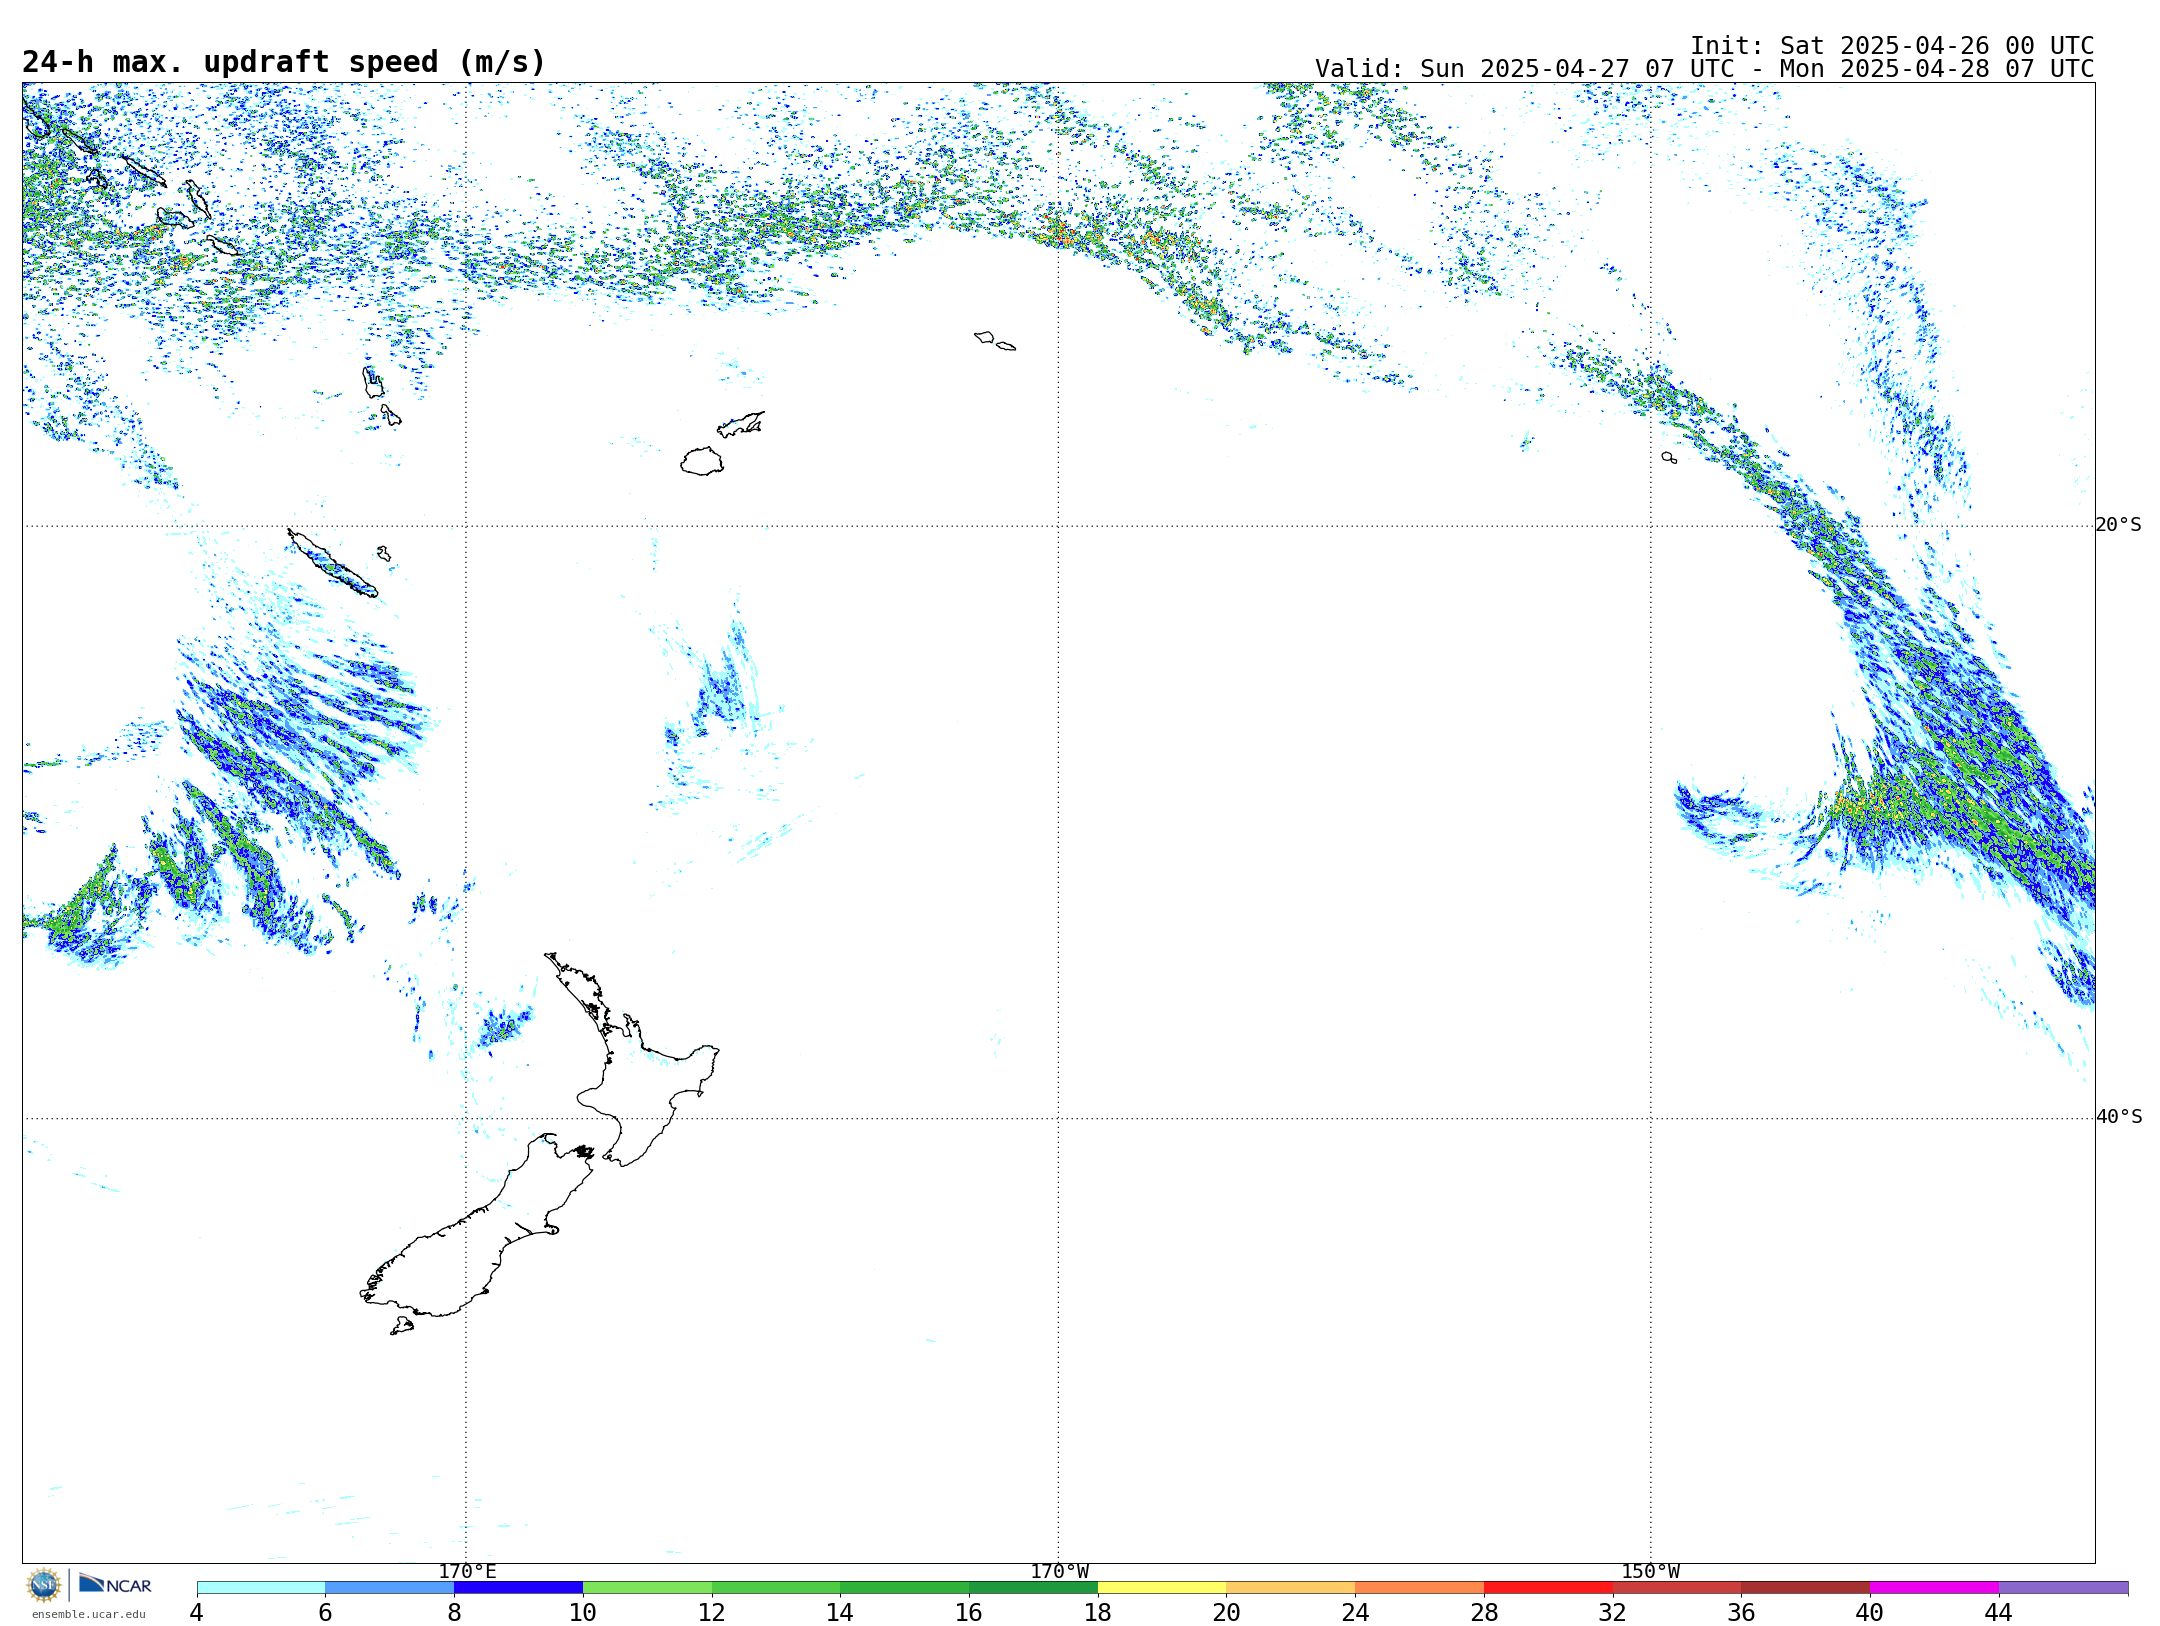Click the colorbar tick label '24'
Screen dimensions: 2160x1626
click(1356, 1613)
